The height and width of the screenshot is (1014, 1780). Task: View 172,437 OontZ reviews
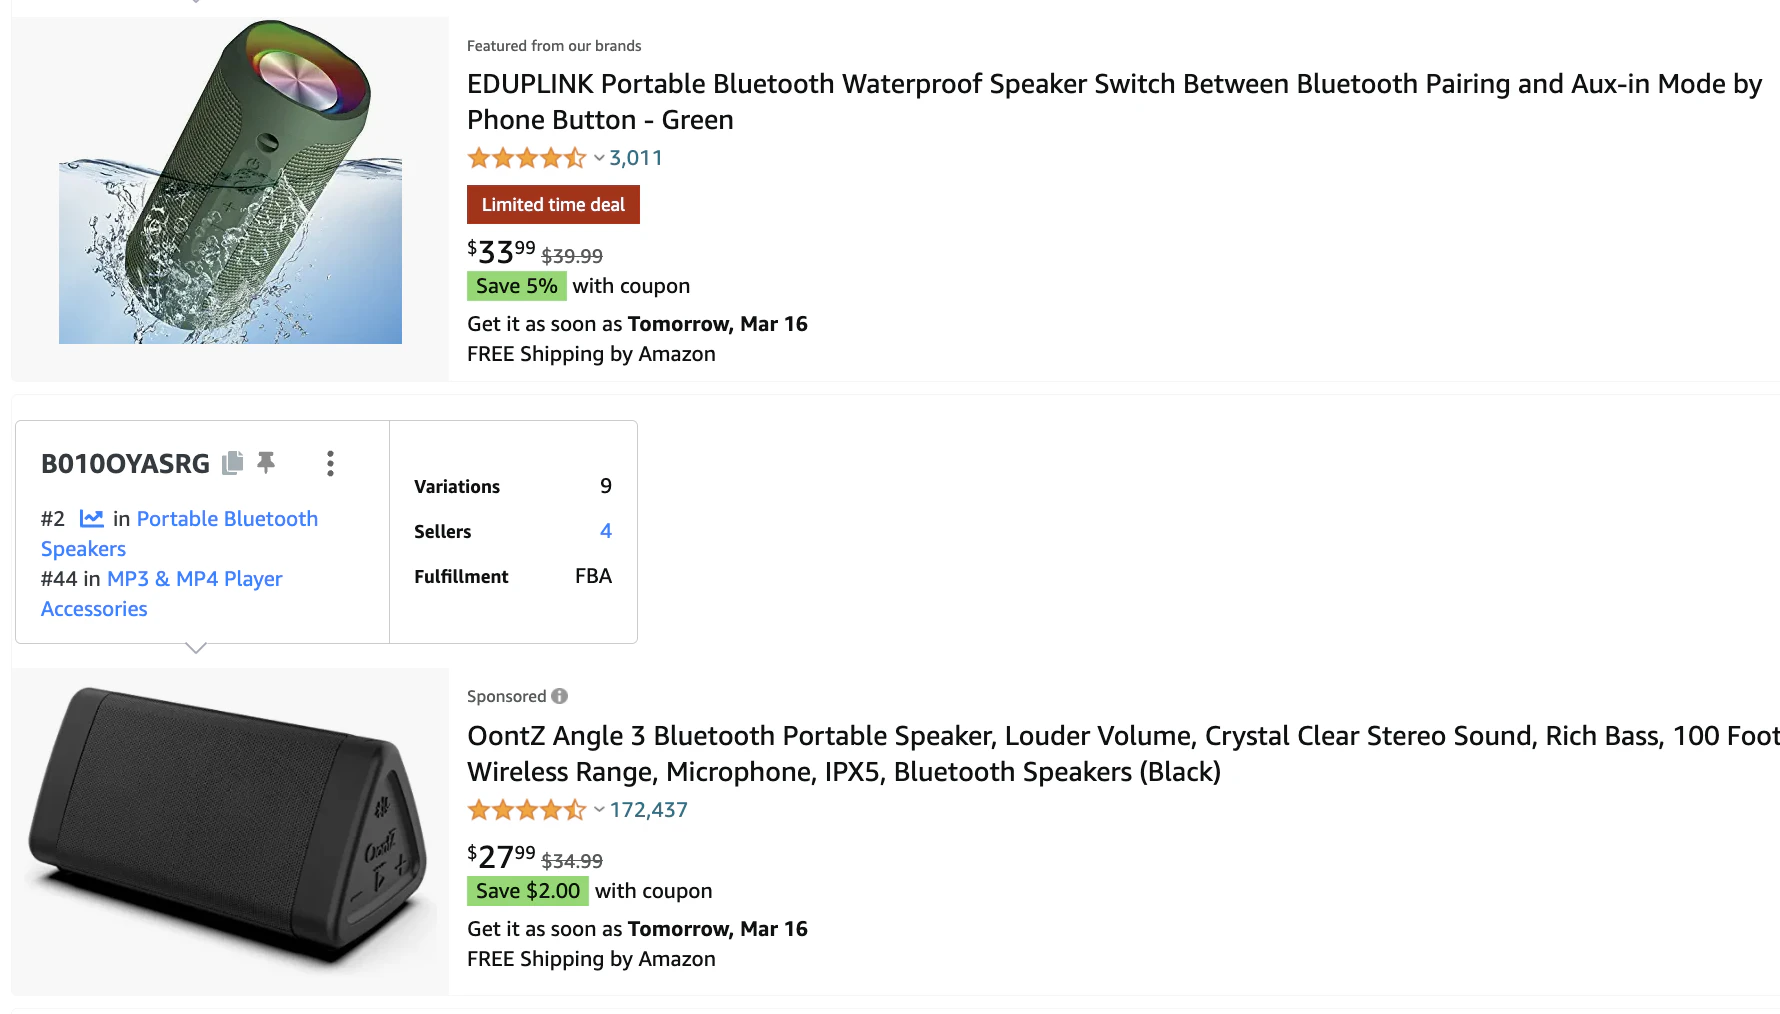649,810
